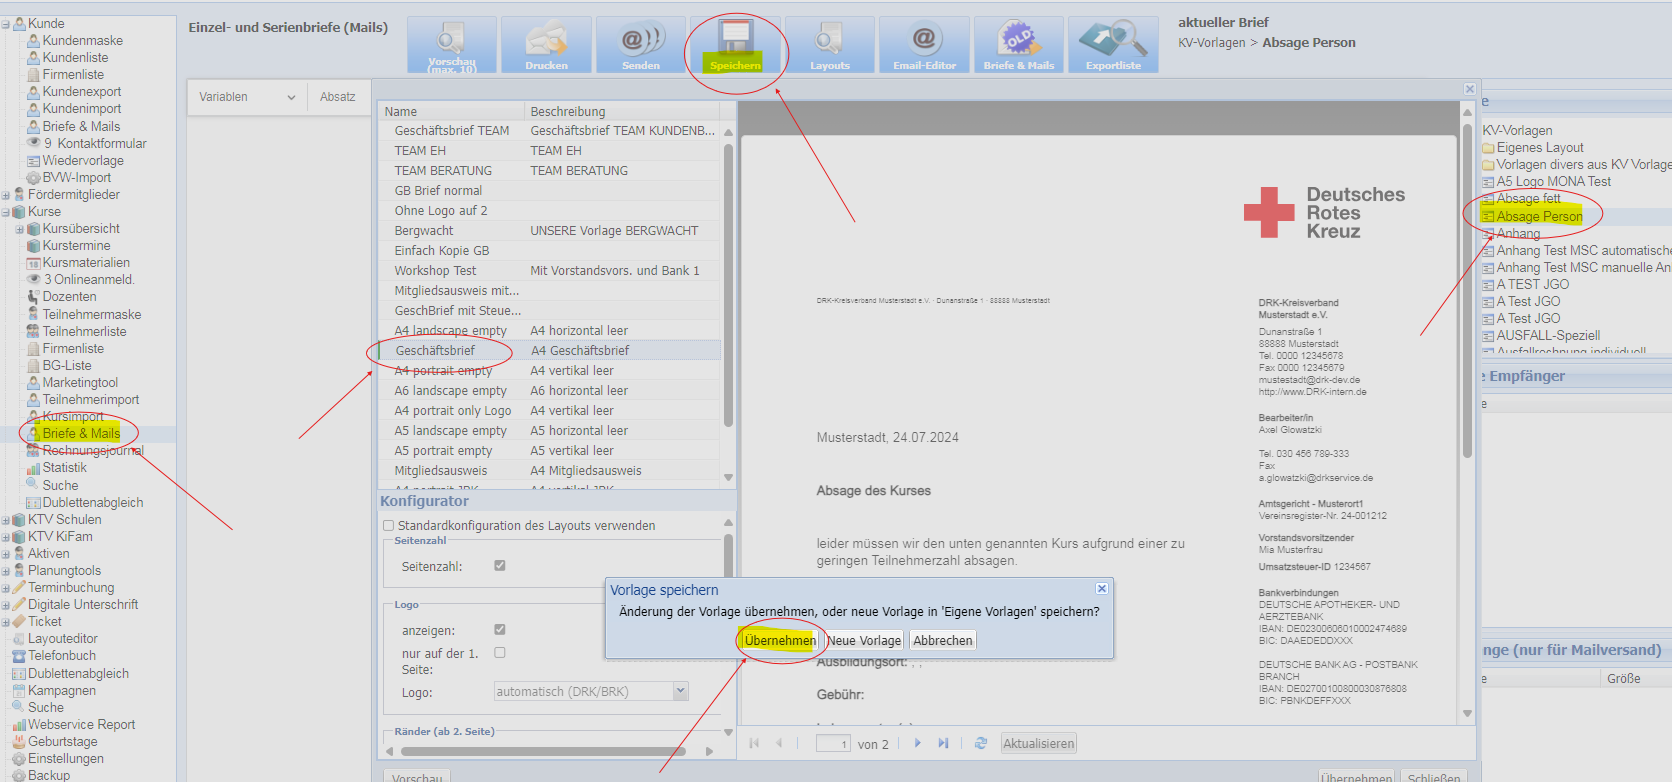Select the Geschäftsbrief layout row
Screen dimensions: 1672x782
[435, 351]
